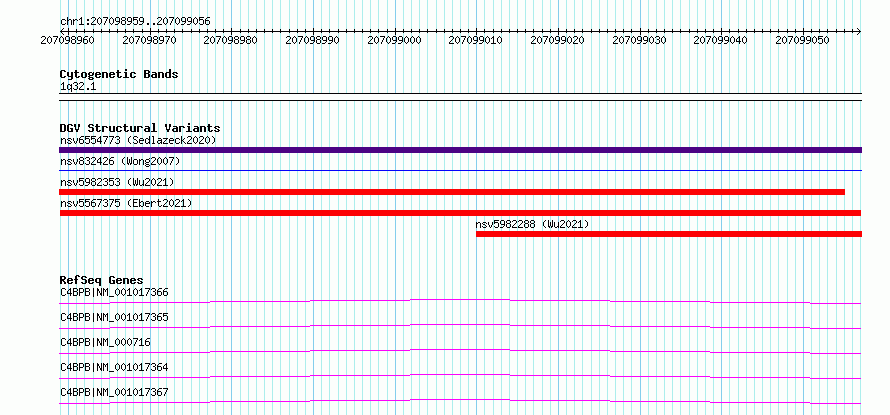
Task: Click the purple nsv6554773 variant bar
Action: pyautogui.click(x=460, y=150)
